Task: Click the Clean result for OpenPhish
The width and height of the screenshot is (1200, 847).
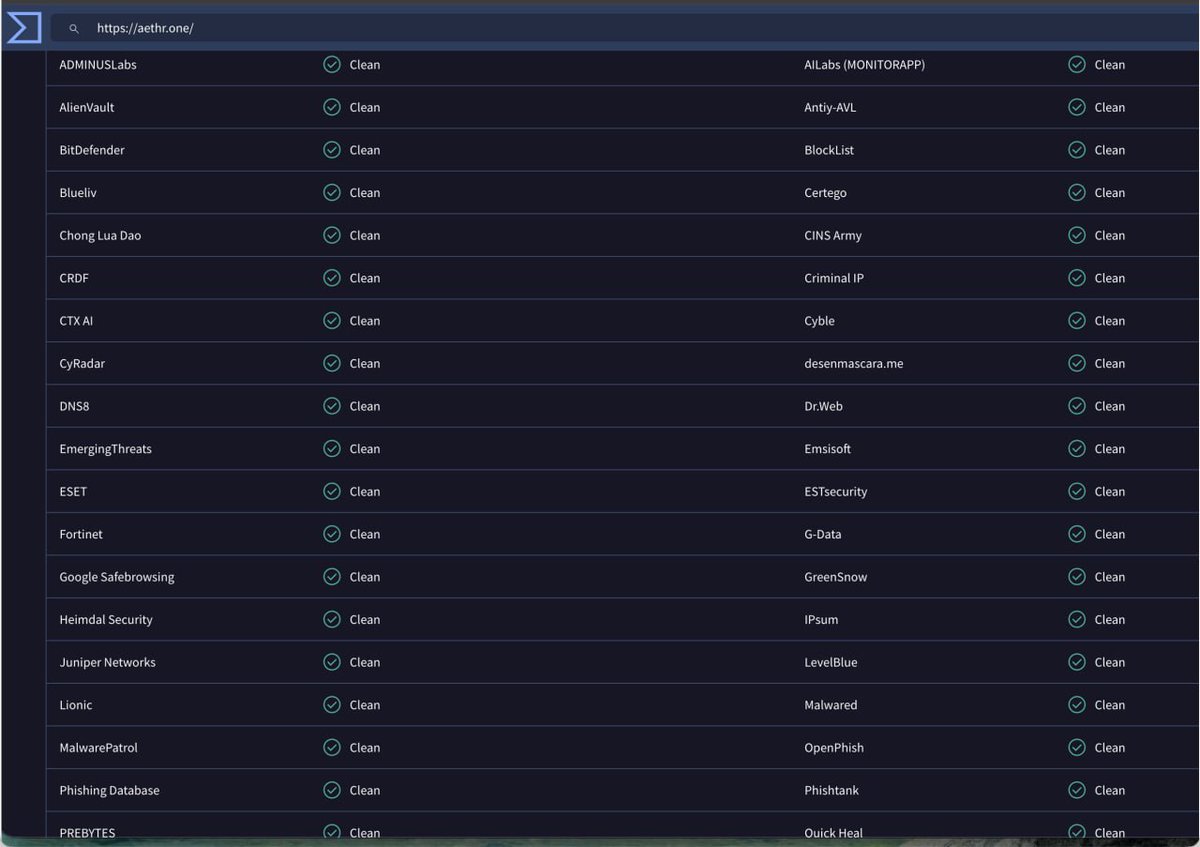Action: coord(1110,748)
